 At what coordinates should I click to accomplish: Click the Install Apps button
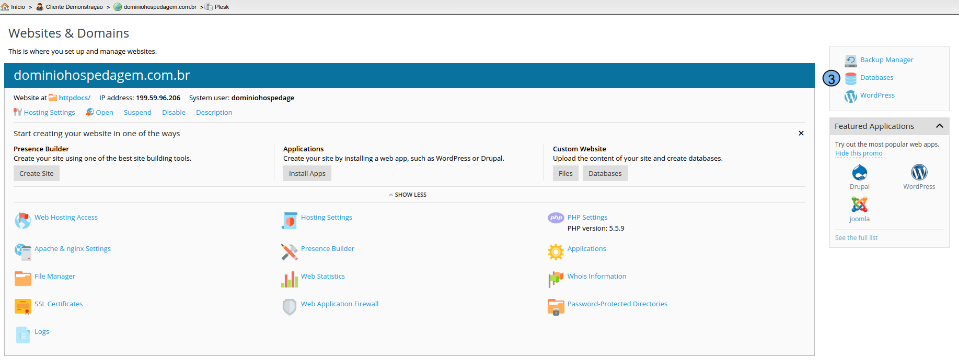(x=307, y=173)
